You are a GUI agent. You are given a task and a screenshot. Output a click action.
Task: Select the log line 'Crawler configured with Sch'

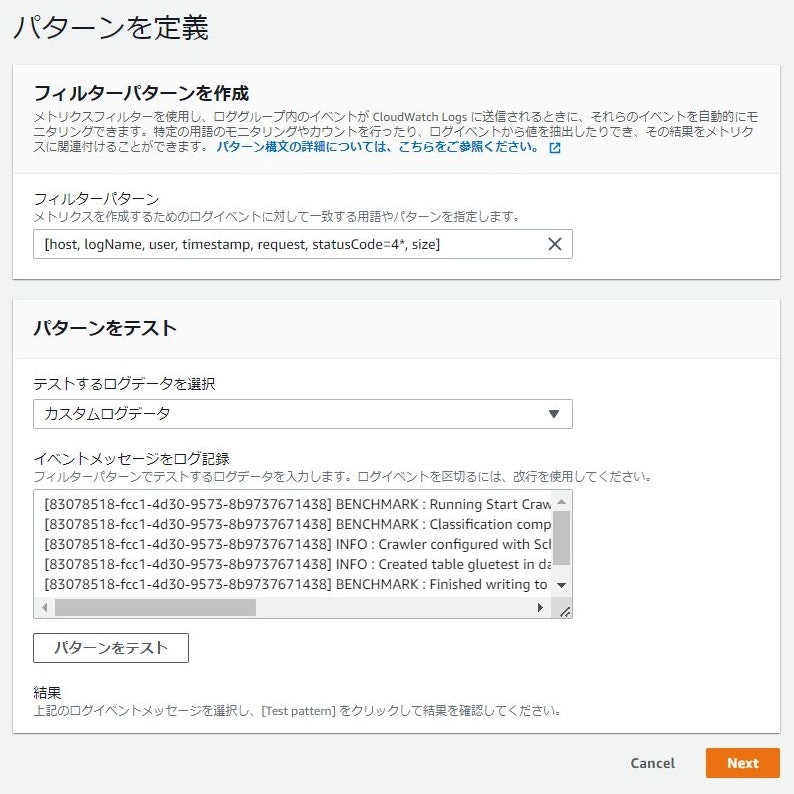coord(298,544)
